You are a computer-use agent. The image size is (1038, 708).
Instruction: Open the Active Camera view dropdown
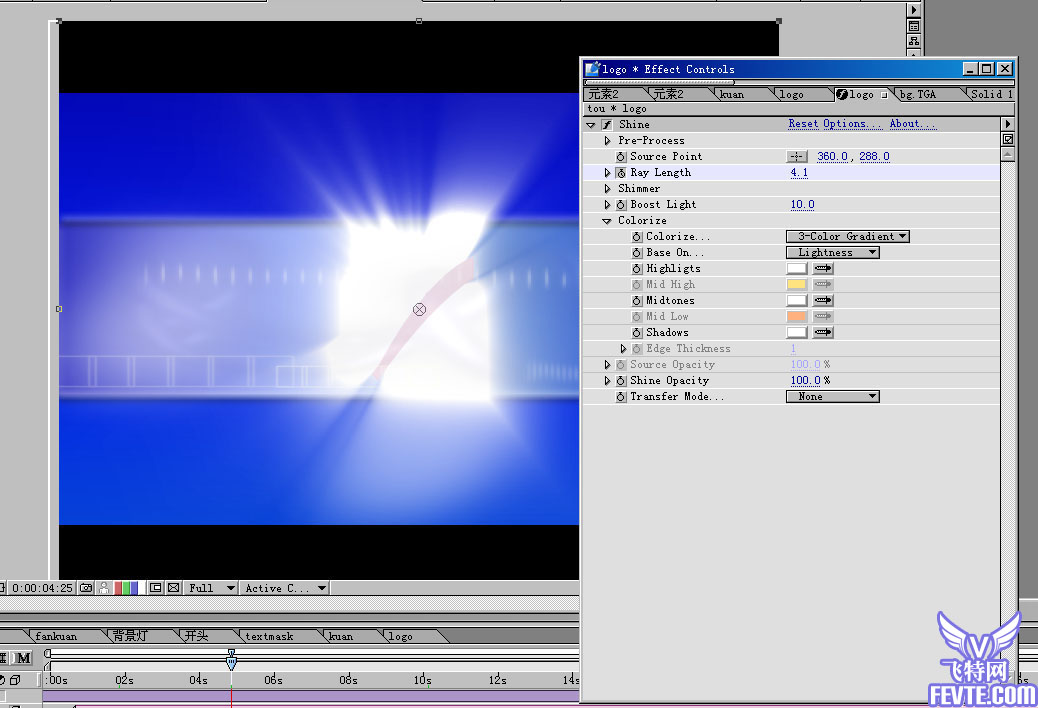[x=285, y=588]
